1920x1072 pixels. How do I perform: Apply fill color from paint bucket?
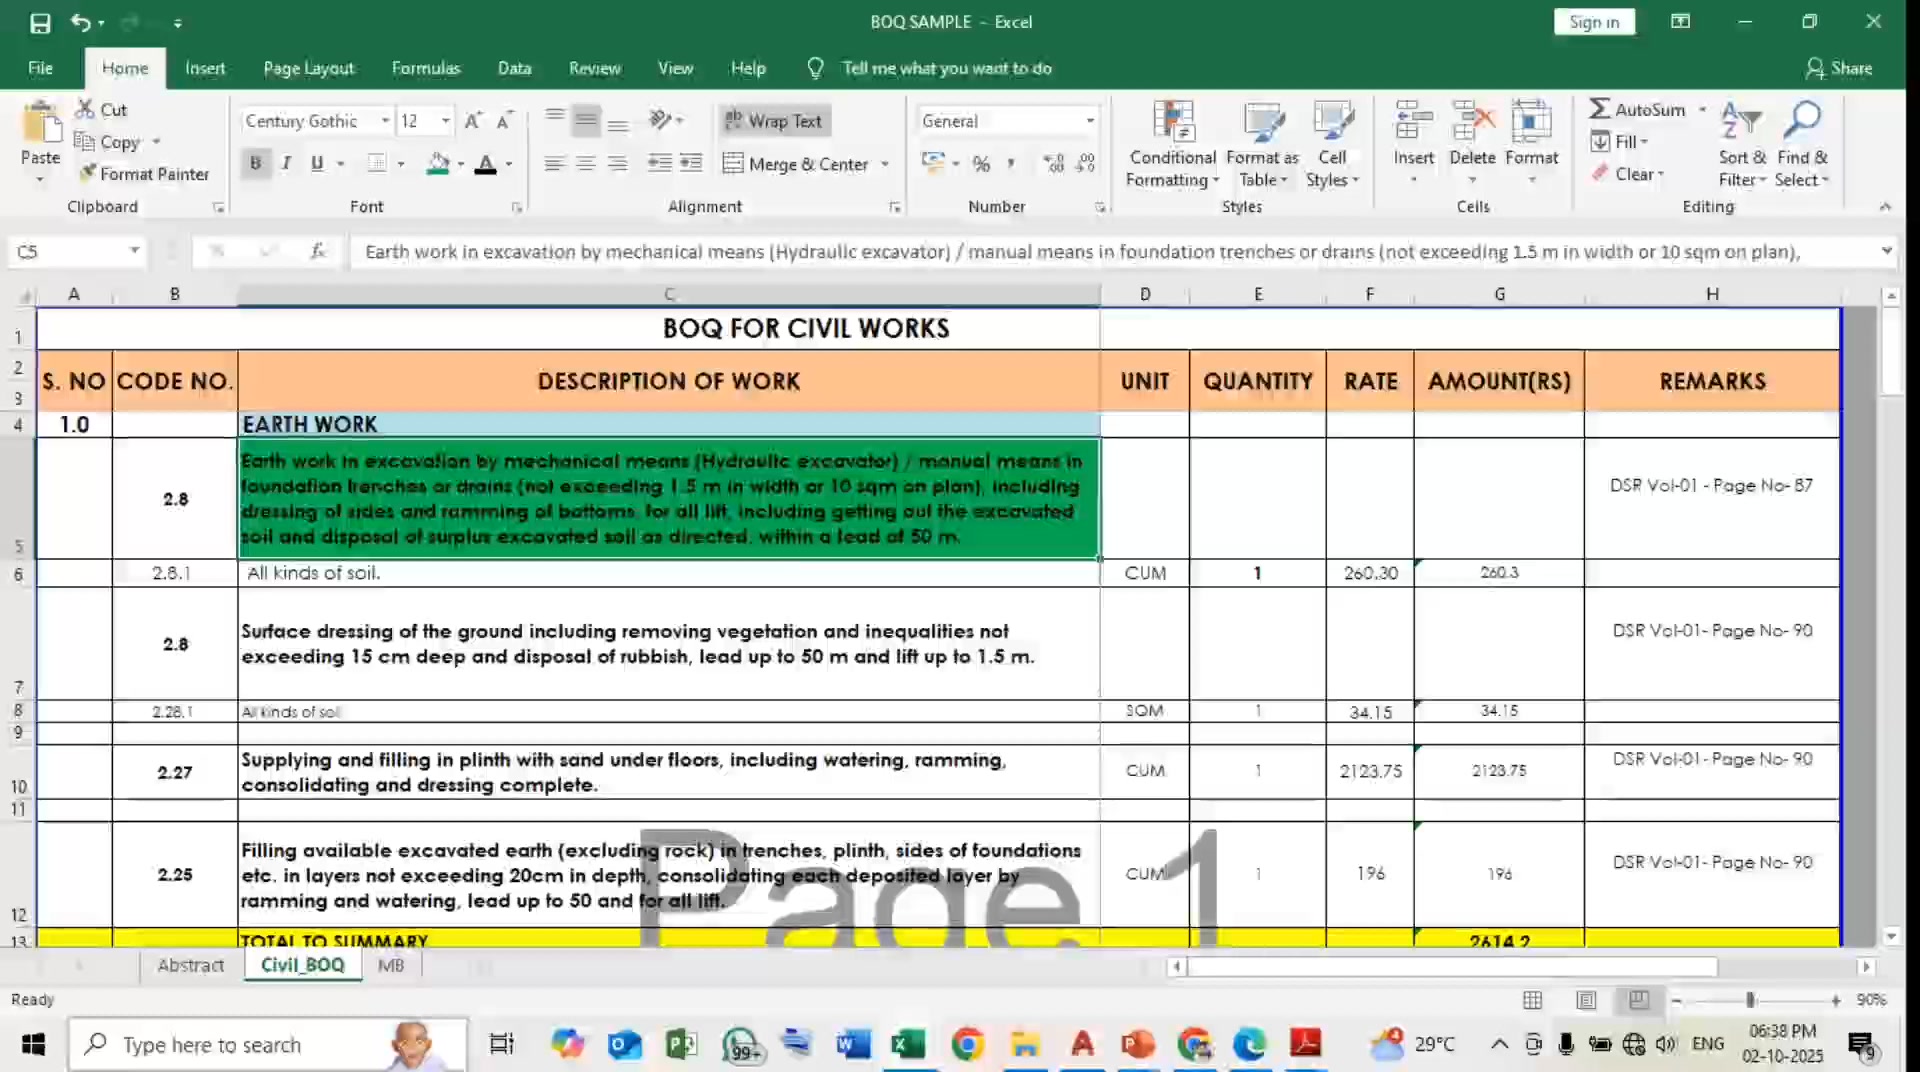tap(438, 163)
